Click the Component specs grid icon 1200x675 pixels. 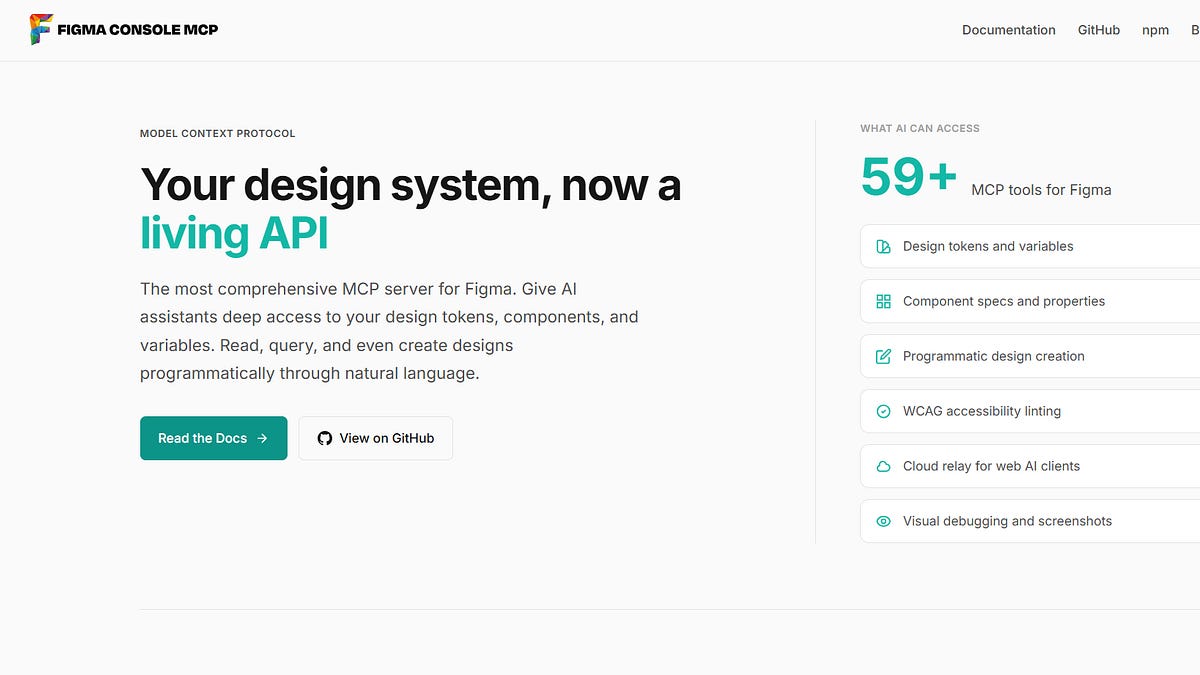tap(883, 301)
